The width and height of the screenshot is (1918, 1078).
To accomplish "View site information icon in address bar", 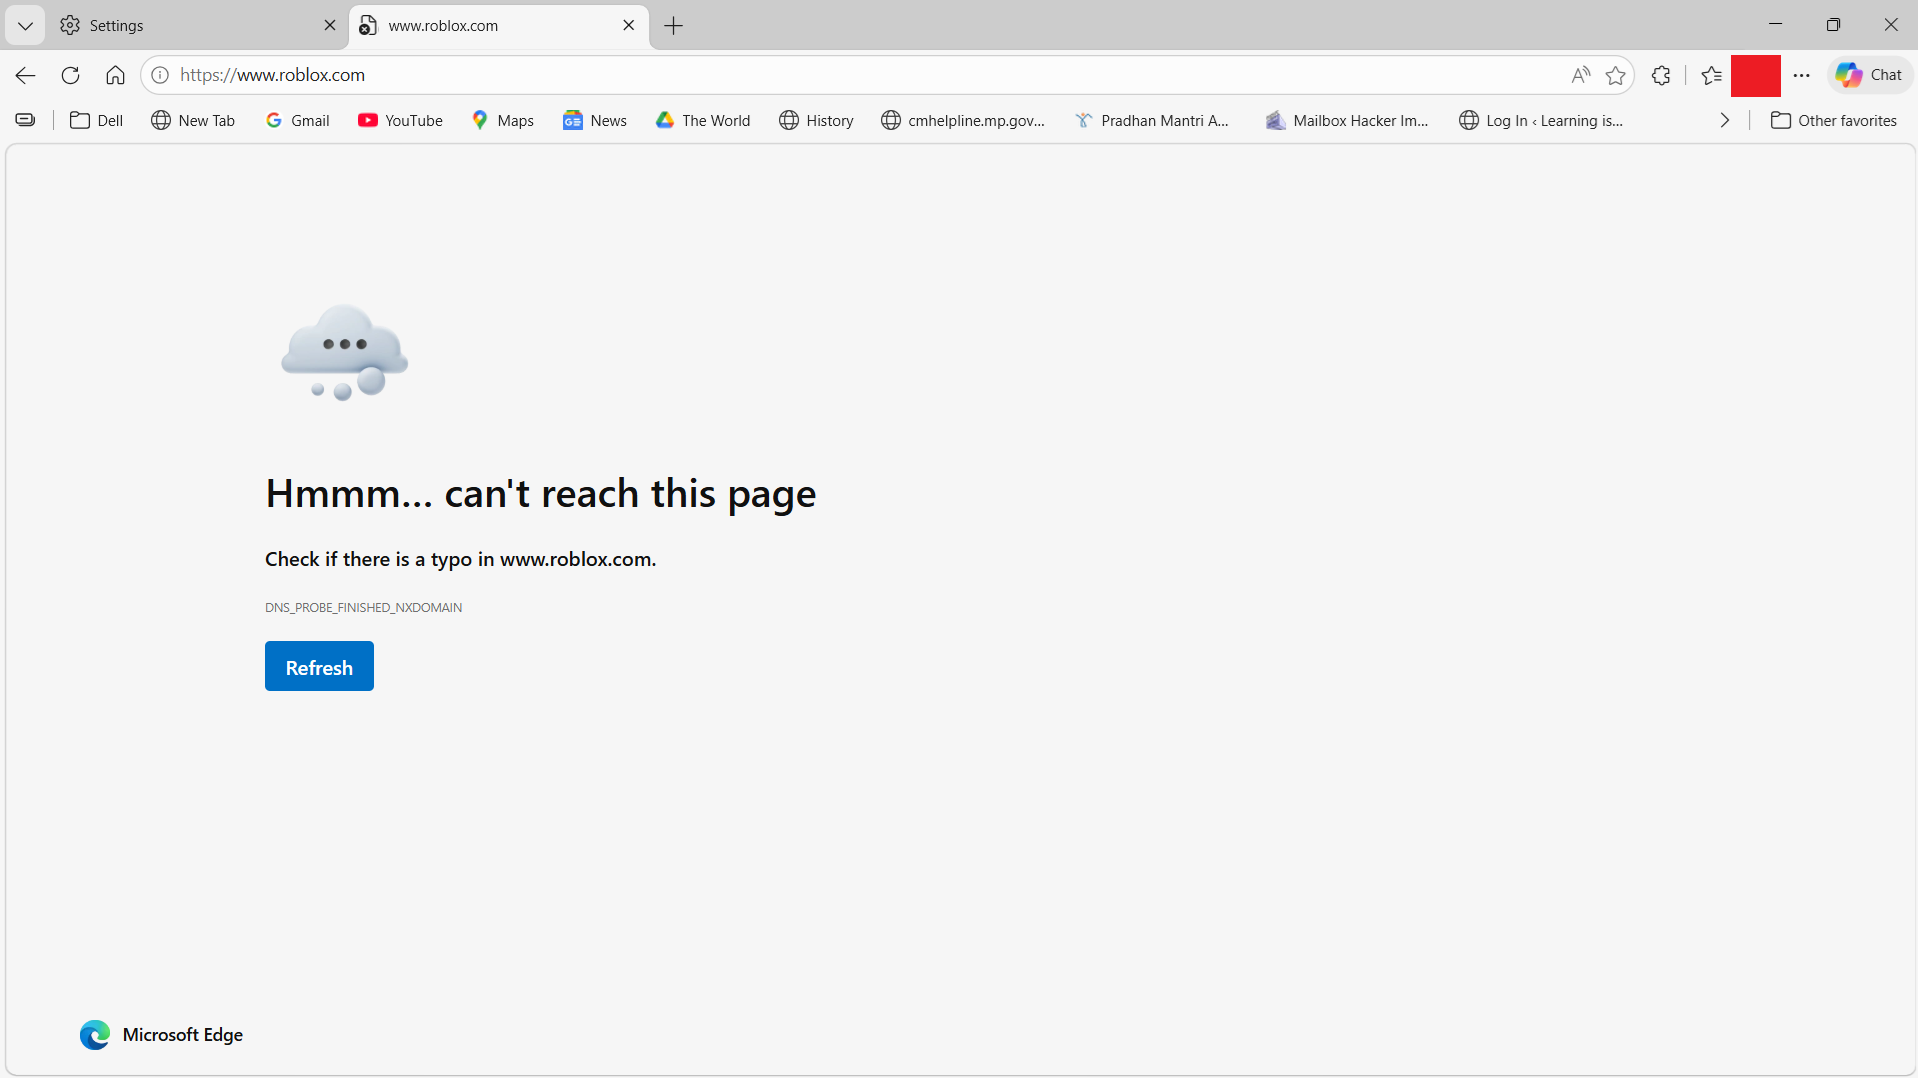I will [160, 75].
